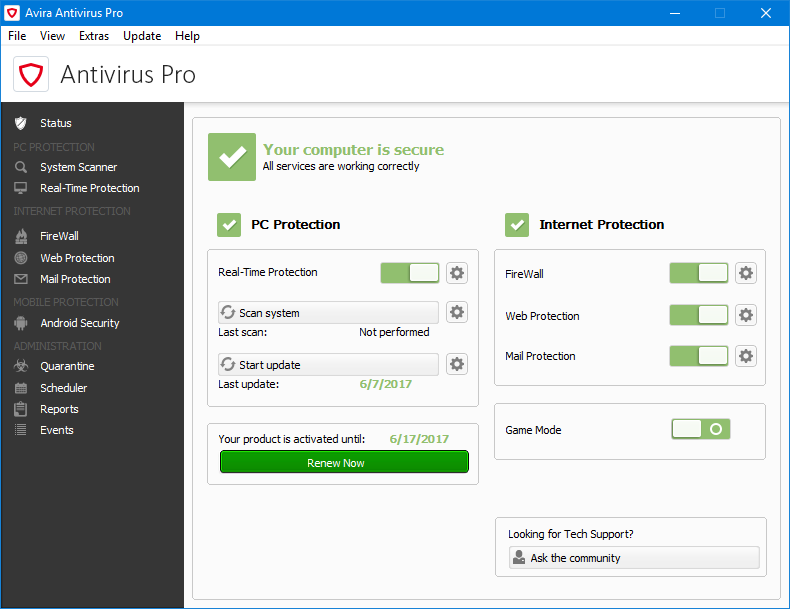This screenshot has width=790, height=609.
Task: Select Quarantine biohazard icon in sidebar
Action: coord(20,367)
